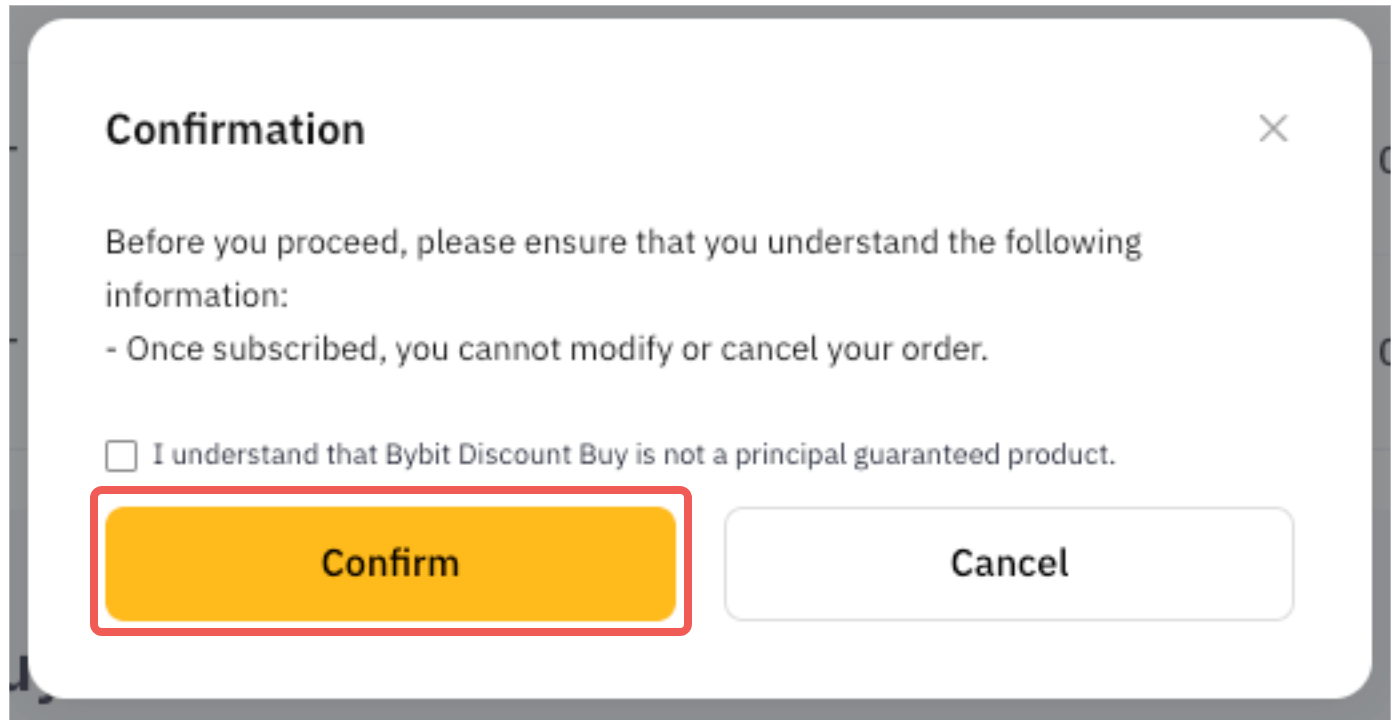The image size is (1398, 728).
Task: Click the "Once subscribed" warning line
Action: (x=546, y=350)
